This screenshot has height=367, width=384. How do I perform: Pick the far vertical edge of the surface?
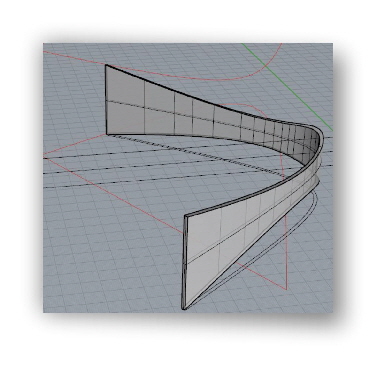(x=106, y=99)
